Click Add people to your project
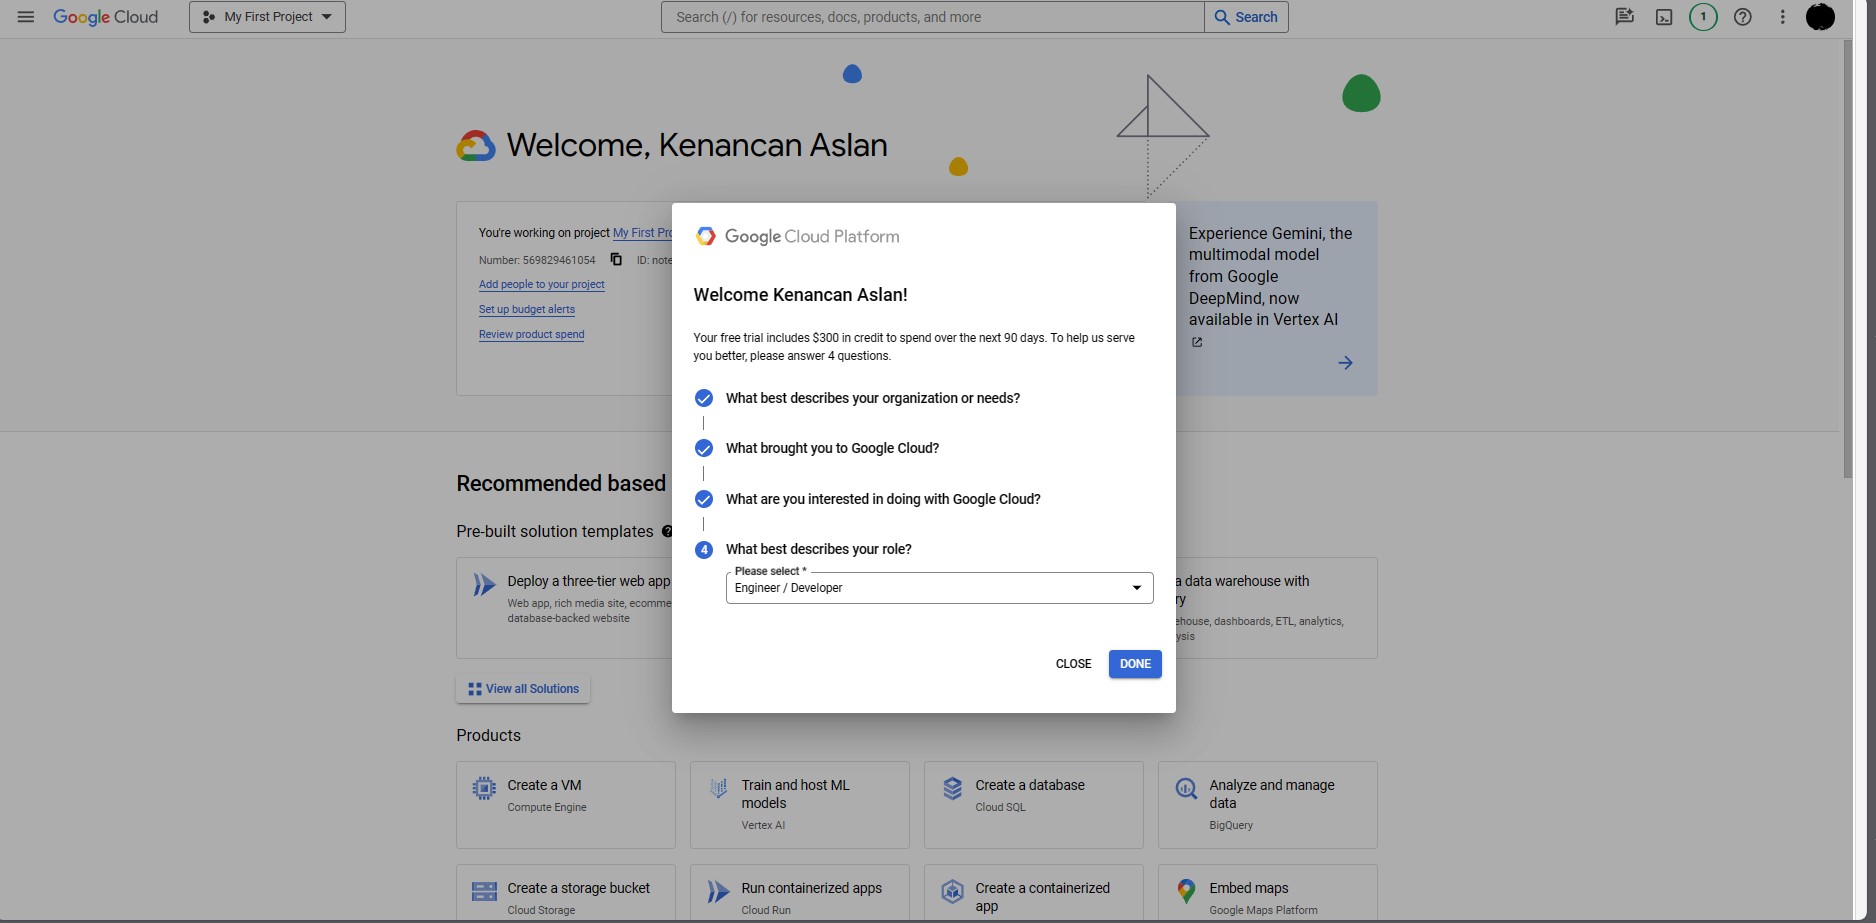This screenshot has width=1876, height=923. pyautogui.click(x=541, y=284)
